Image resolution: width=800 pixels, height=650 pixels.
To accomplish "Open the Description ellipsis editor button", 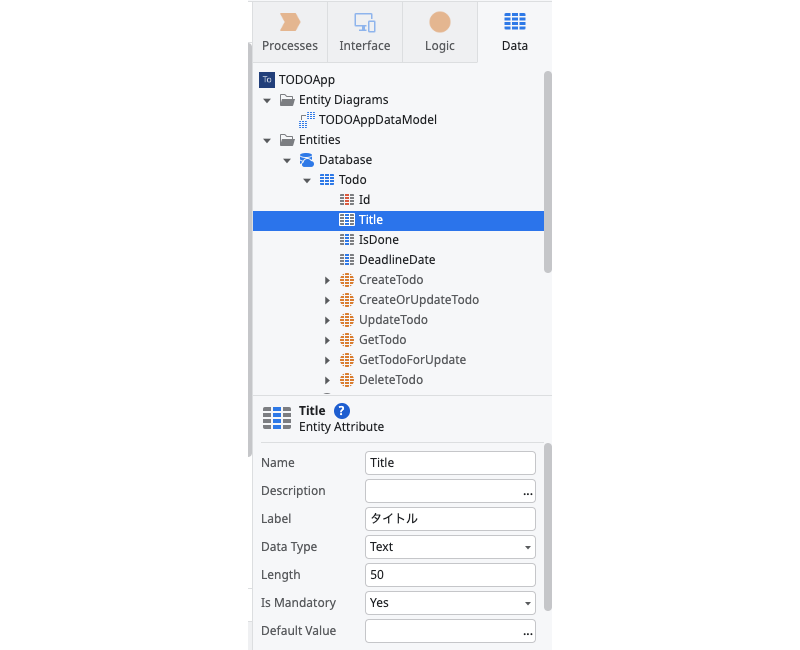I will [528, 493].
